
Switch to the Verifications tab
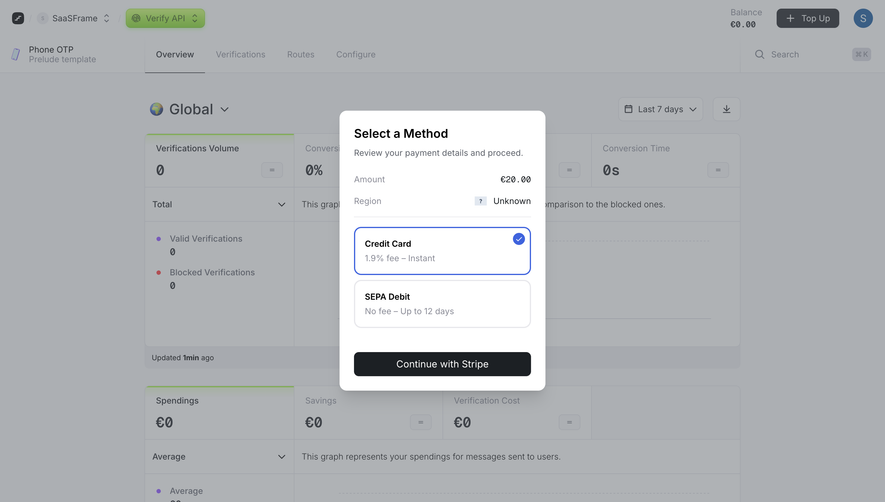click(240, 54)
